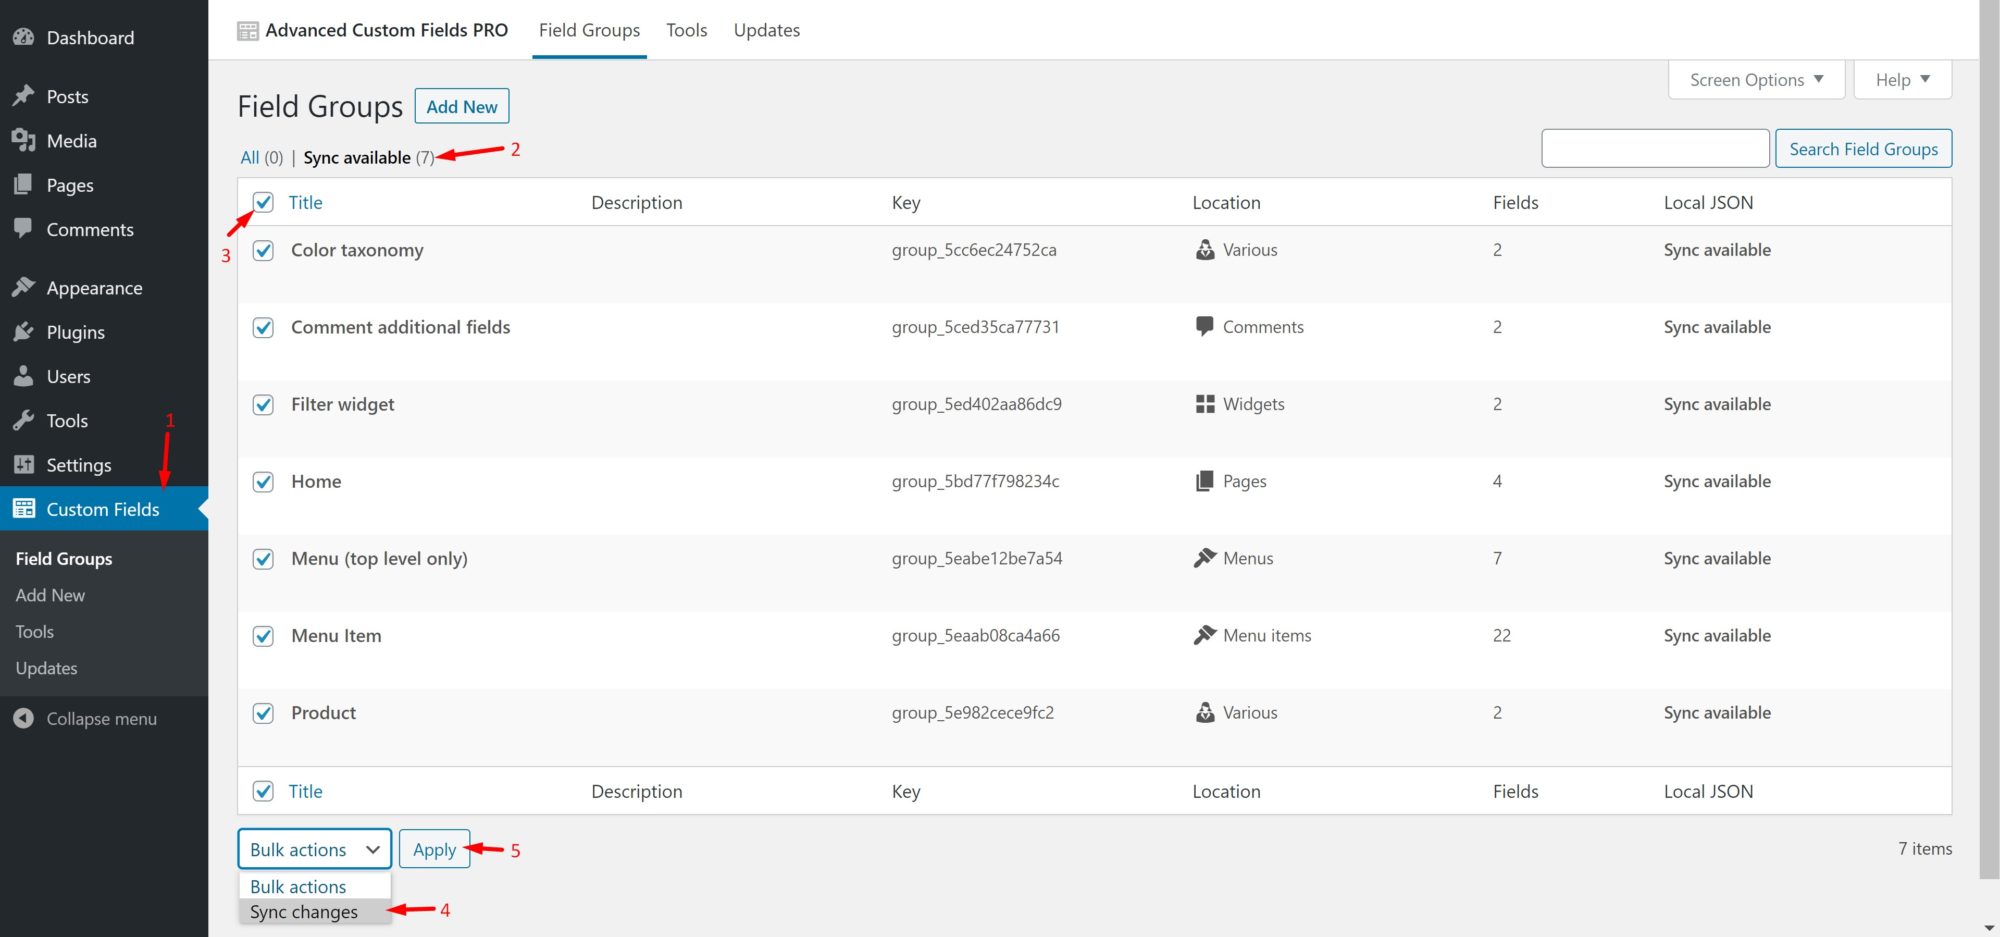Click the 7 items count text
This screenshot has width=2000, height=937.
(1925, 848)
